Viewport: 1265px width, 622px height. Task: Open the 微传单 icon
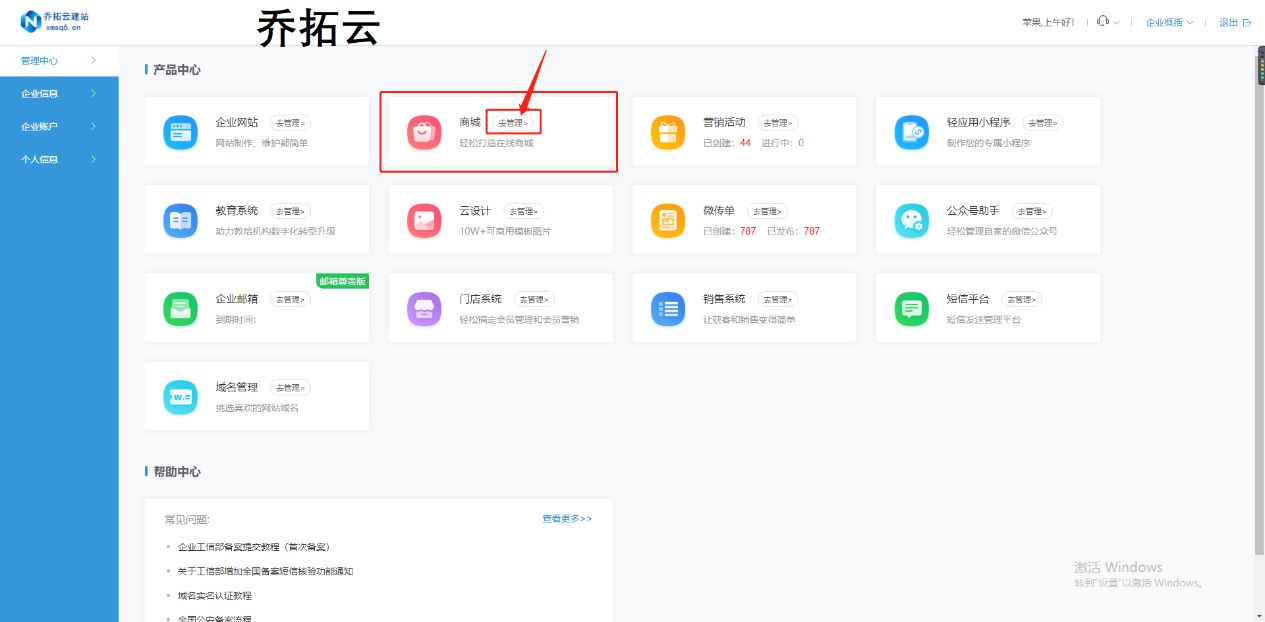(668, 219)
